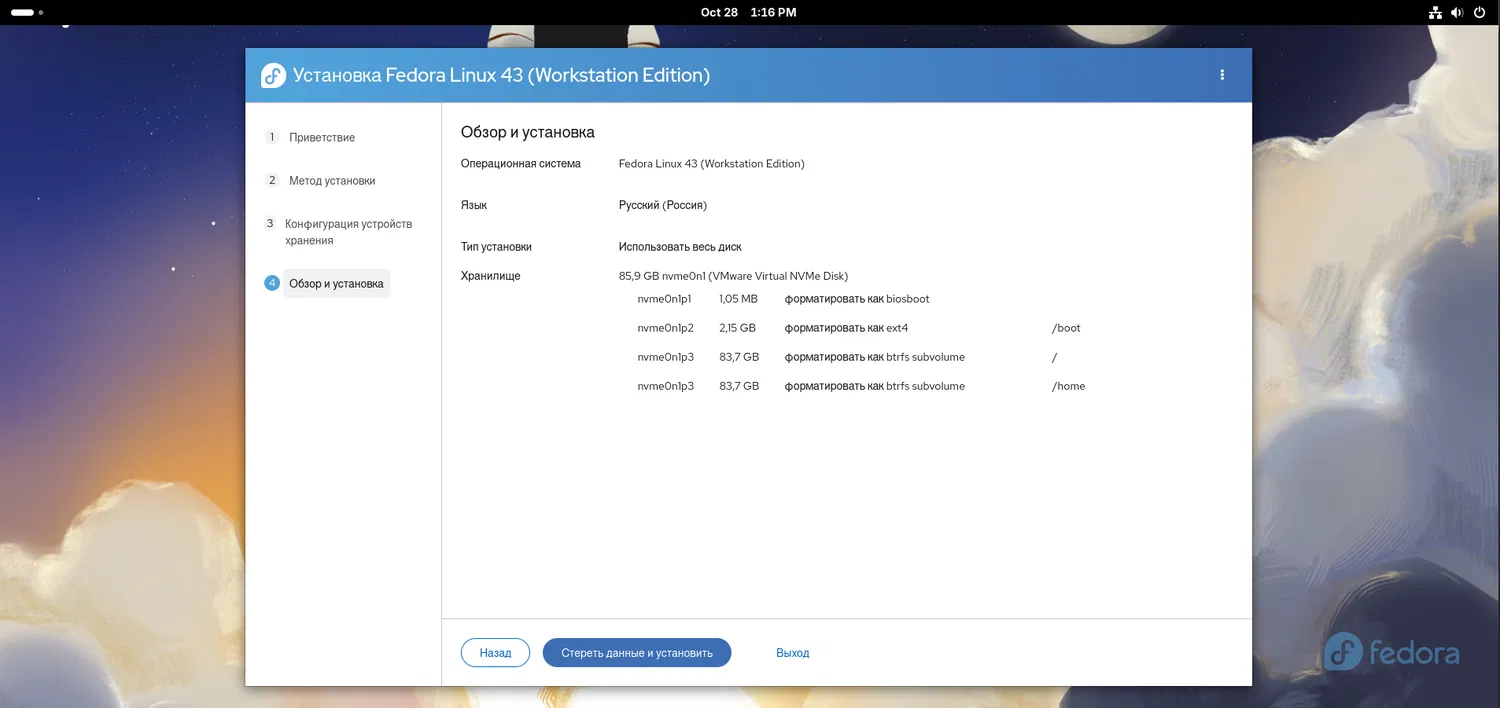Open the kebab menu in installer header
The width and height of the screenshot is (1500, 708).
pos(1221,75)
